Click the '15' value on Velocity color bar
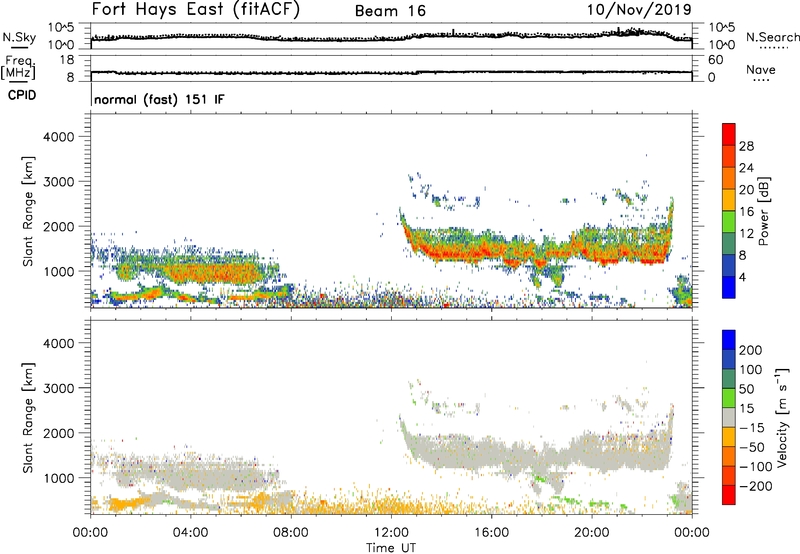The image size is (800, 554). [x=746, y=409]
